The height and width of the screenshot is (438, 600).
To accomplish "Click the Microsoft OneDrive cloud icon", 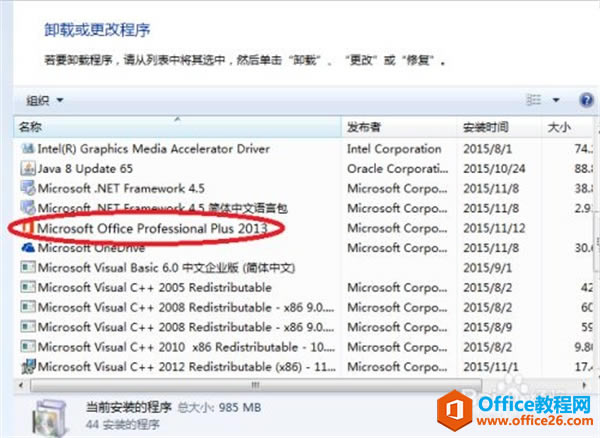I will pyautogui.click(x=28, y=247).
